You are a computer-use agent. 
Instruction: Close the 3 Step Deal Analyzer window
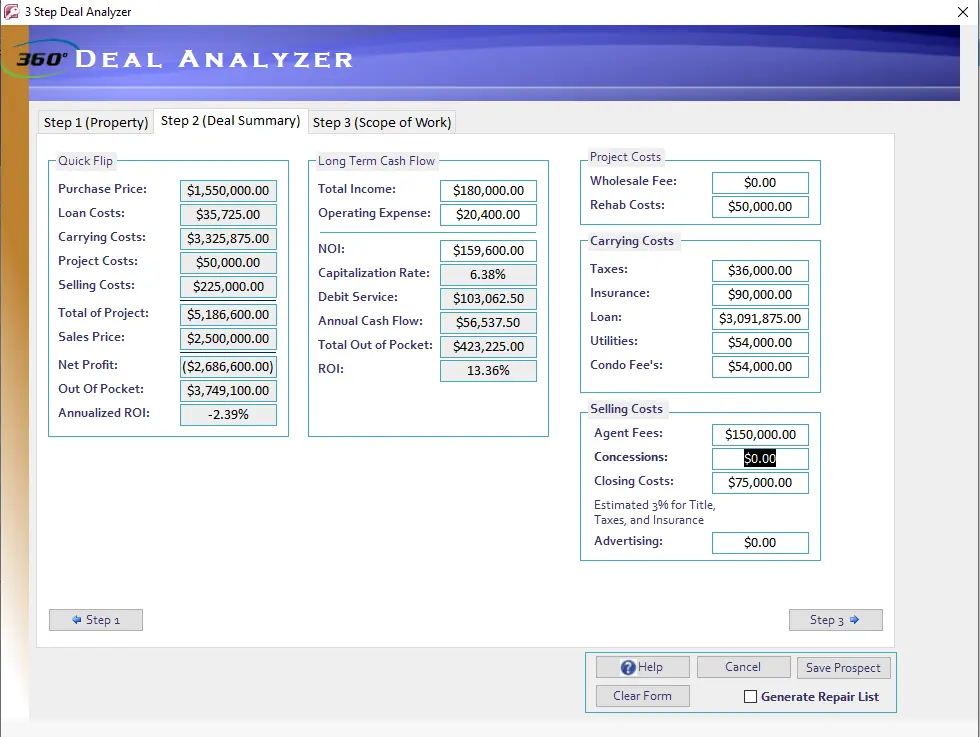[948, 12]
